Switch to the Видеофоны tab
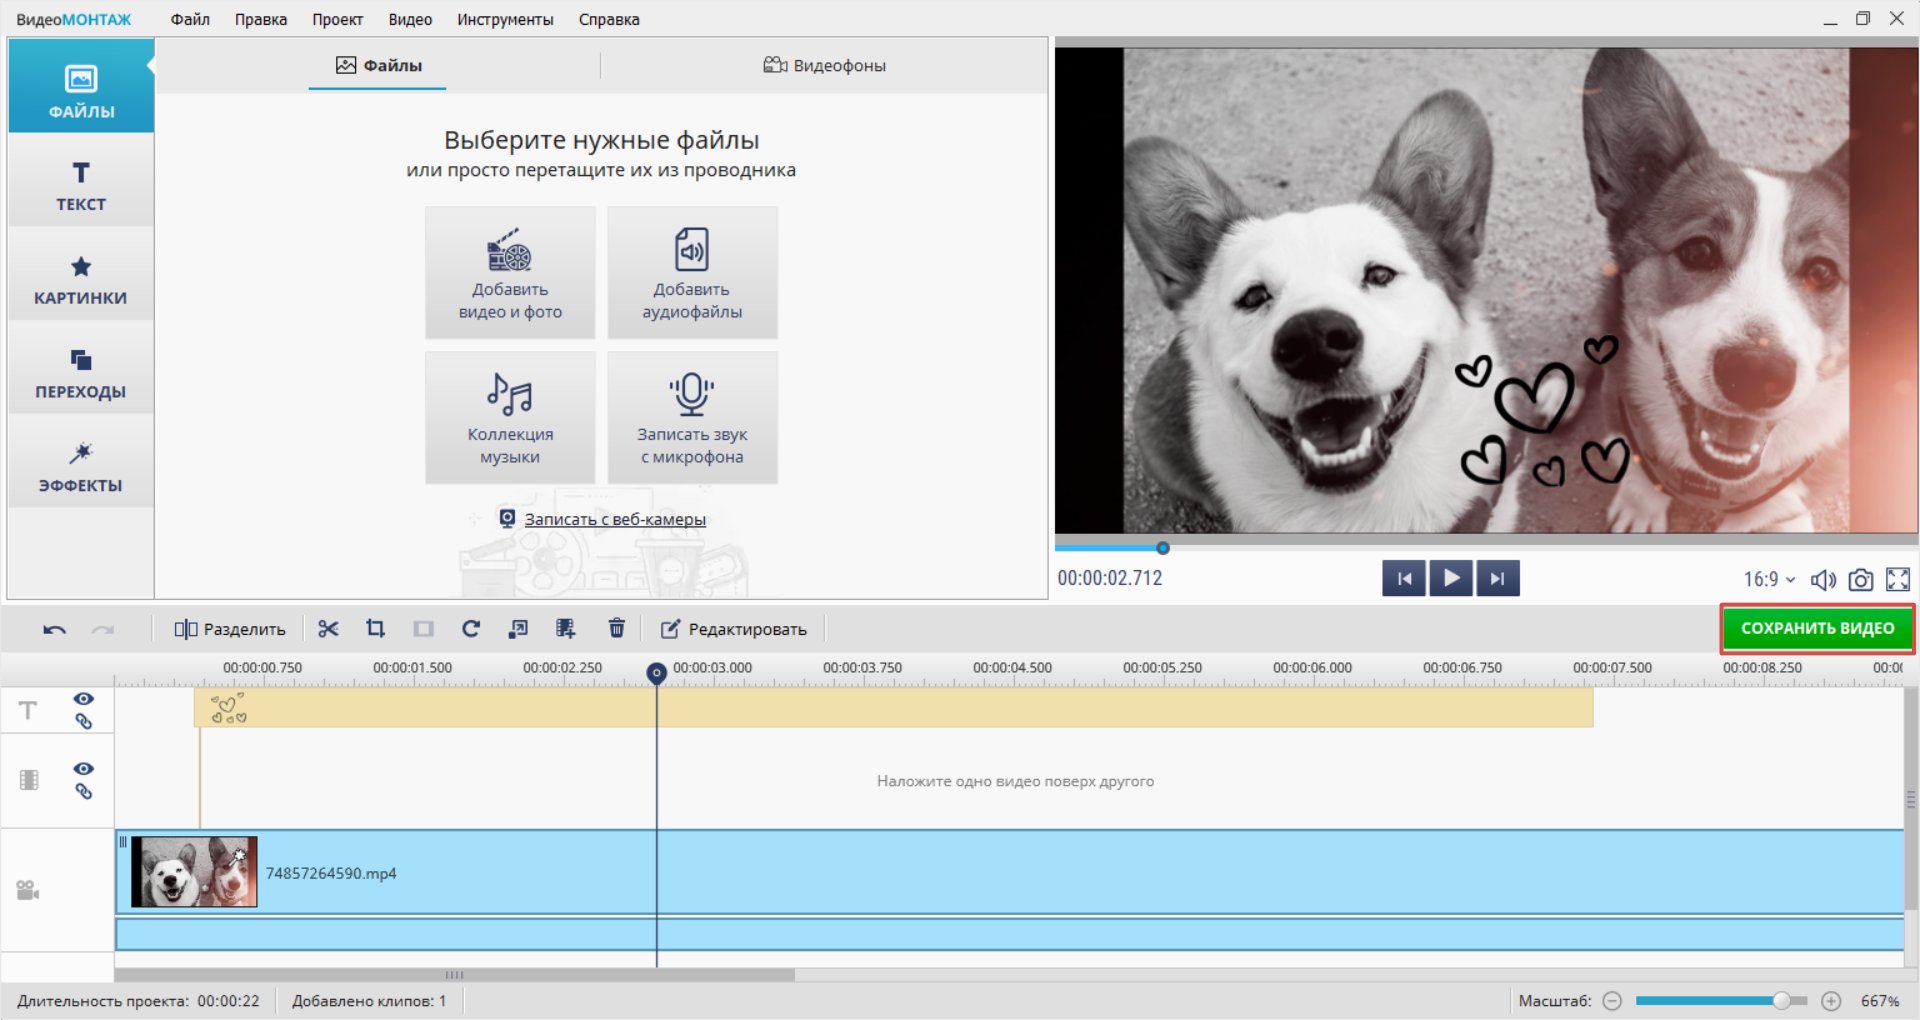The height and width of the screenshot is (1020, 1920). point(825,66)
